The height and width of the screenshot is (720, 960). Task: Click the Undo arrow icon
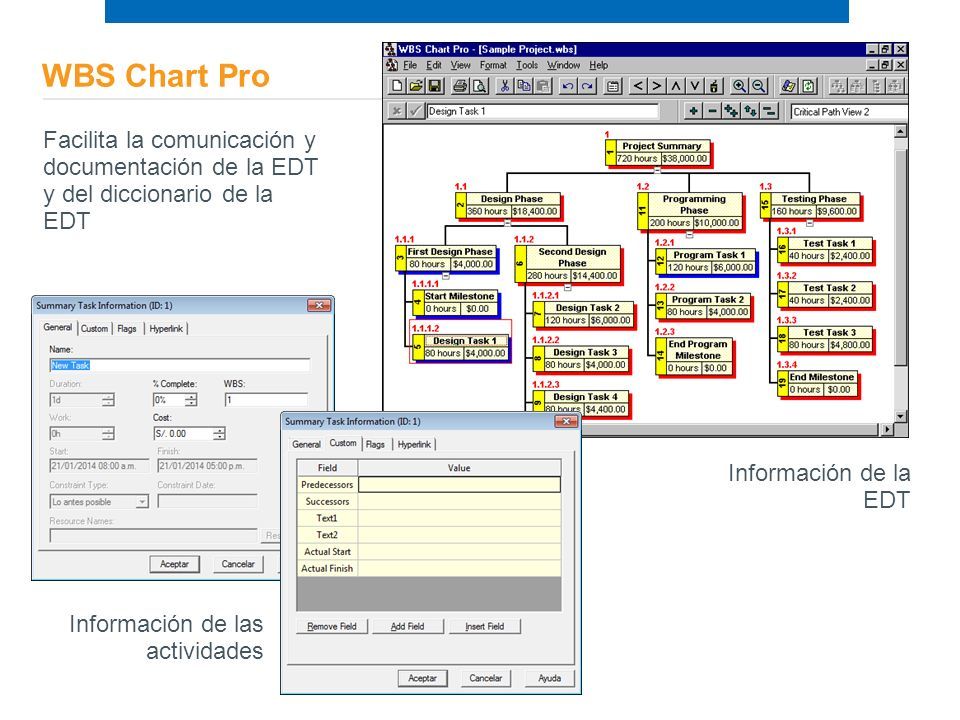pos(568,86)
